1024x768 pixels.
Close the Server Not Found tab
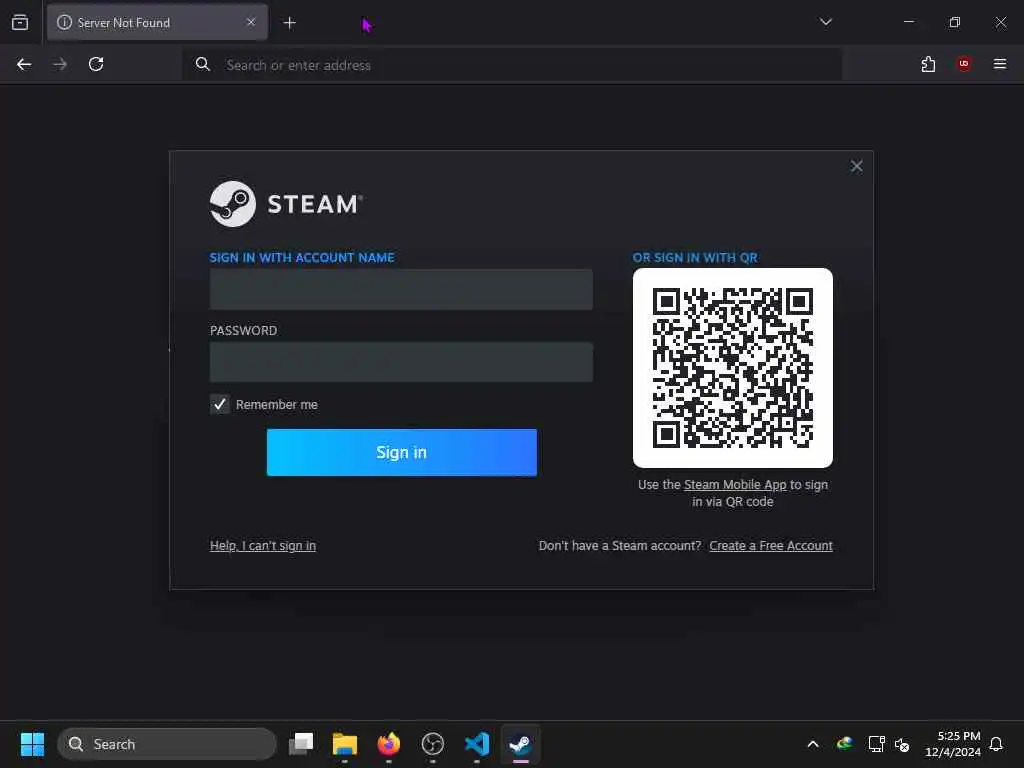251,22
